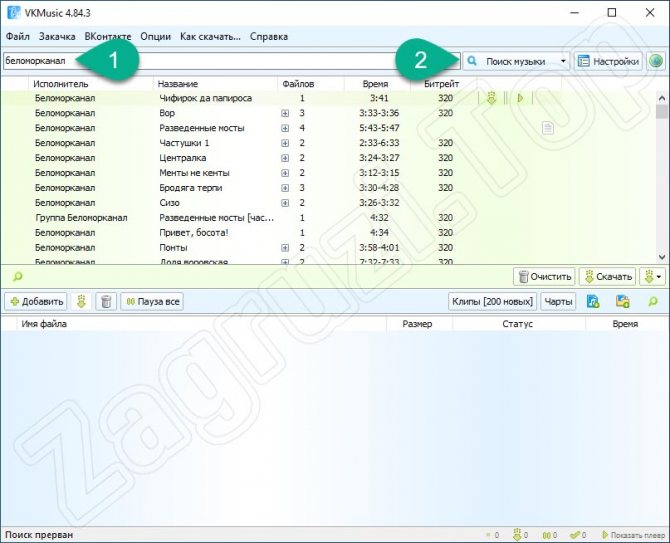Sort results by Исполнитель column
670x543 pixels.
pyautogui.click(x=91, y=84)
